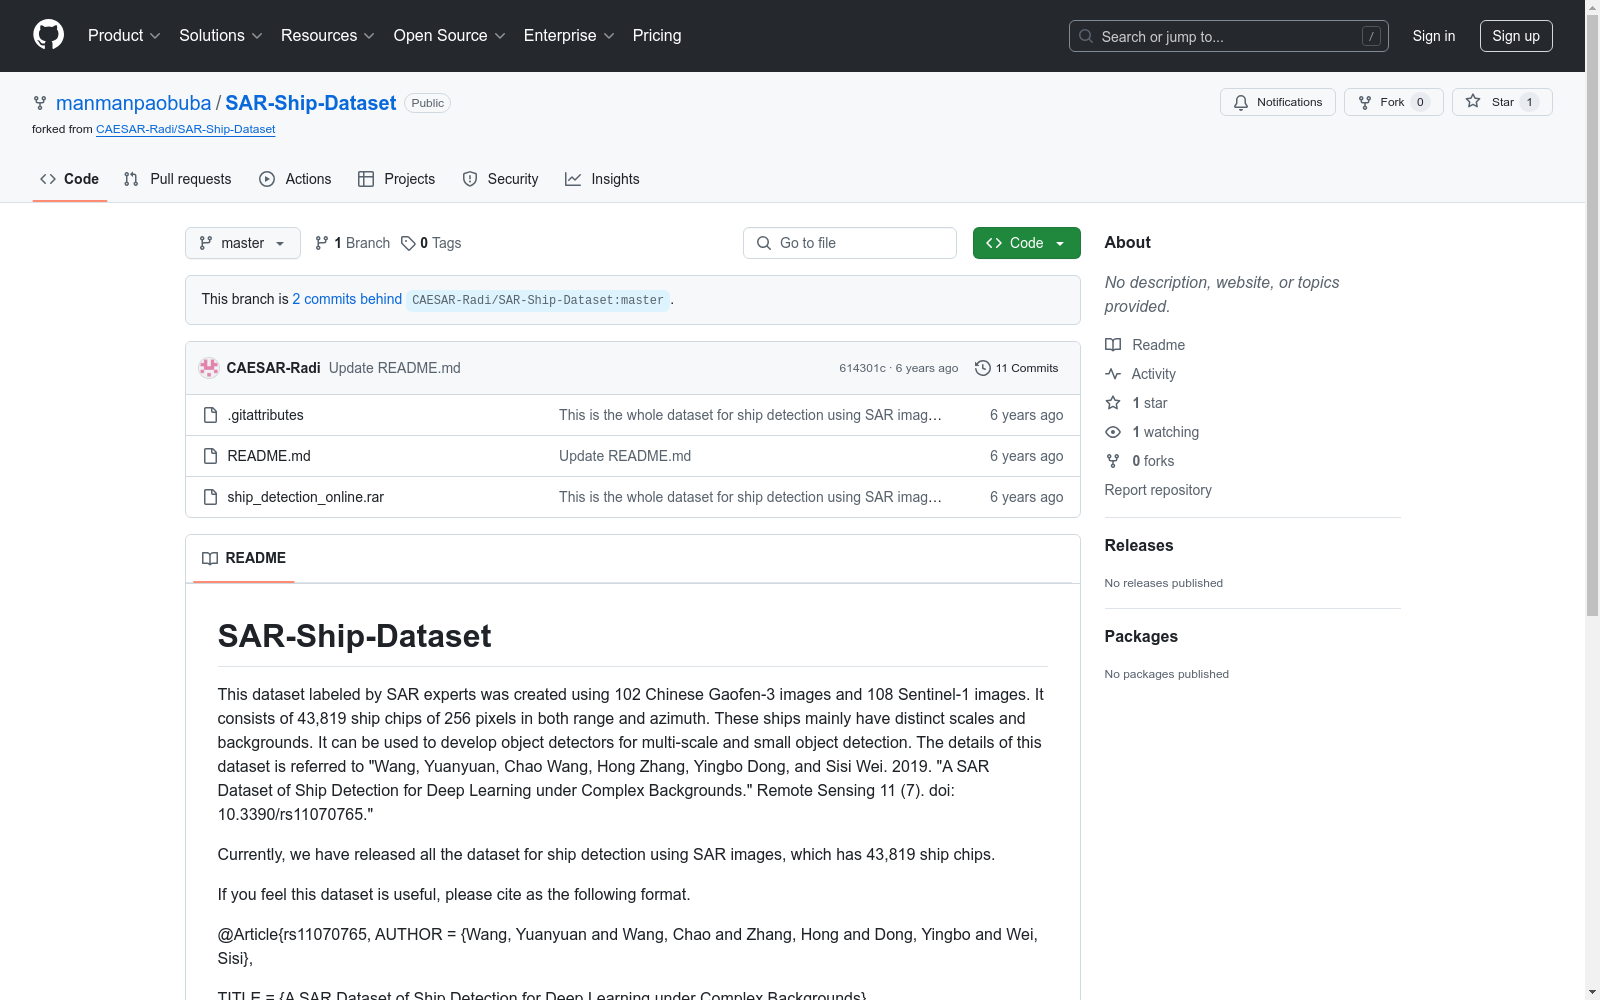Viewport: 1600px width, 1000px height.
Task: Click the 2 commits behind link
Action: pos(347,299)
